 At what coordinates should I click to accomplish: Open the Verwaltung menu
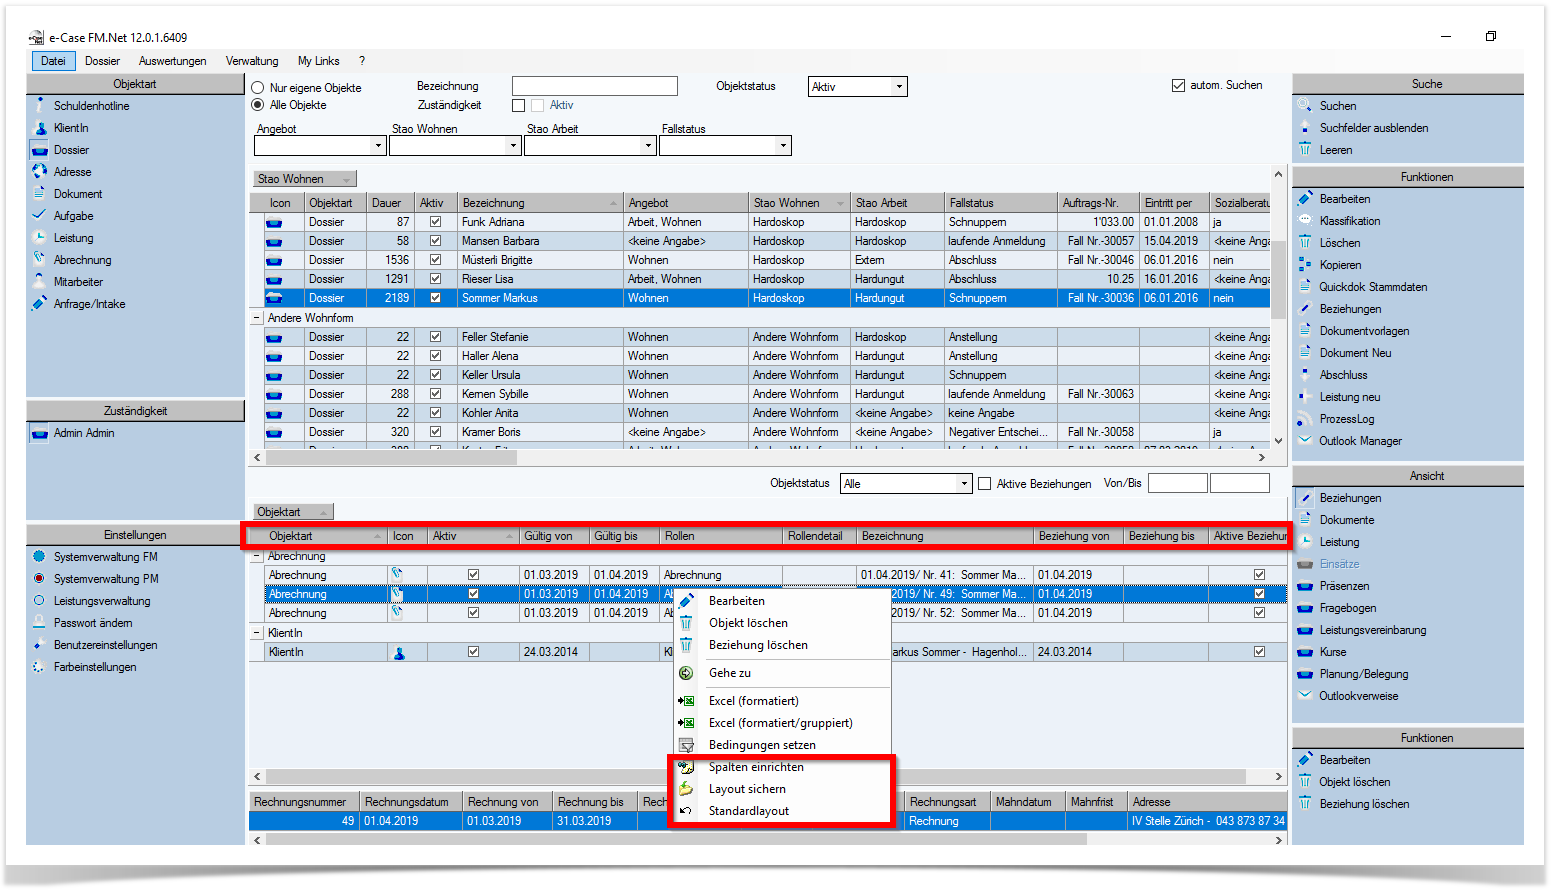click(252, 61)
